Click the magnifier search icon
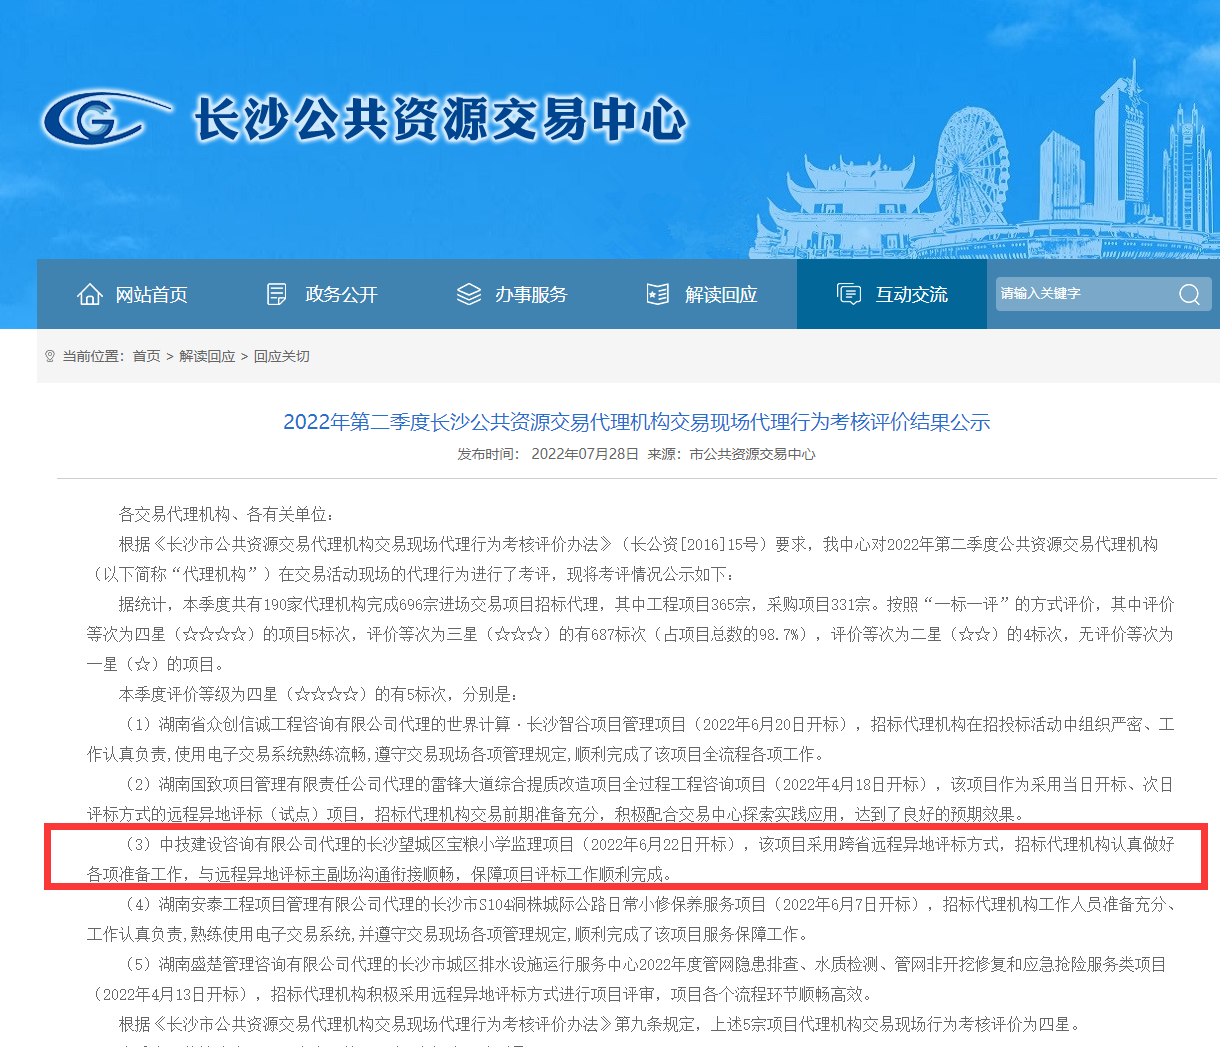This screenshot has width=1220, height=1047. pos(1189,294)
